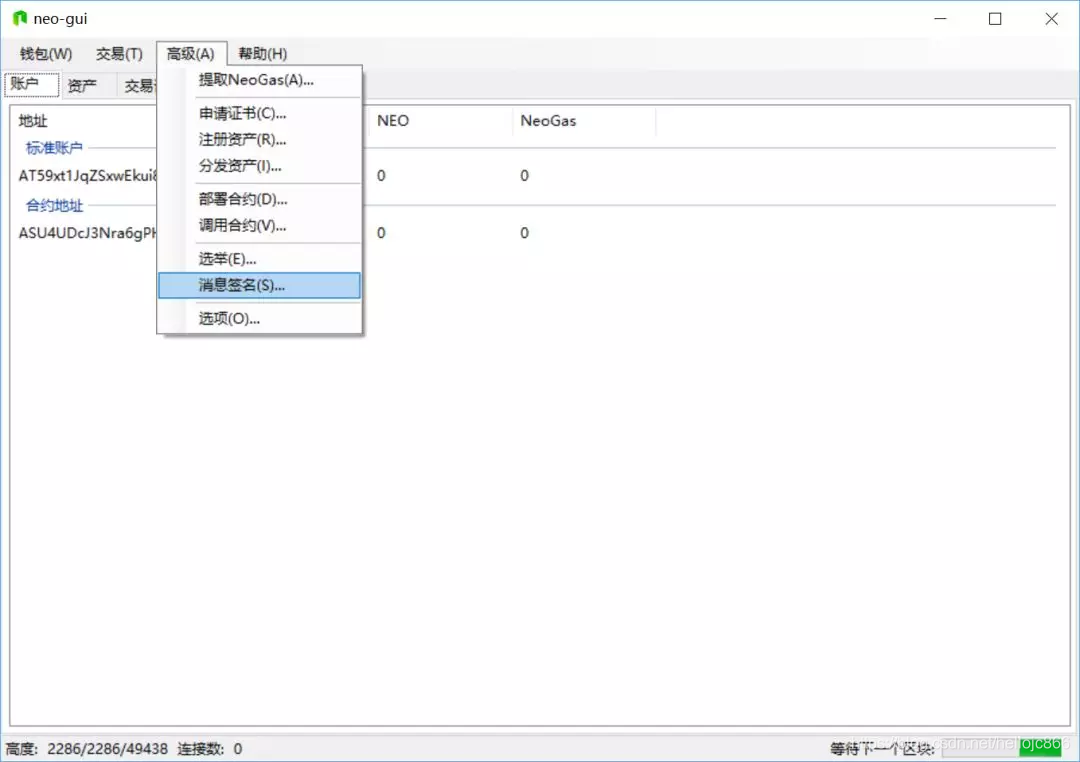The width and height of the screenshot is (1080, 762).
Task: Click the 高度 2286/2286/49438 status text
Action: (x=87, y=749)
